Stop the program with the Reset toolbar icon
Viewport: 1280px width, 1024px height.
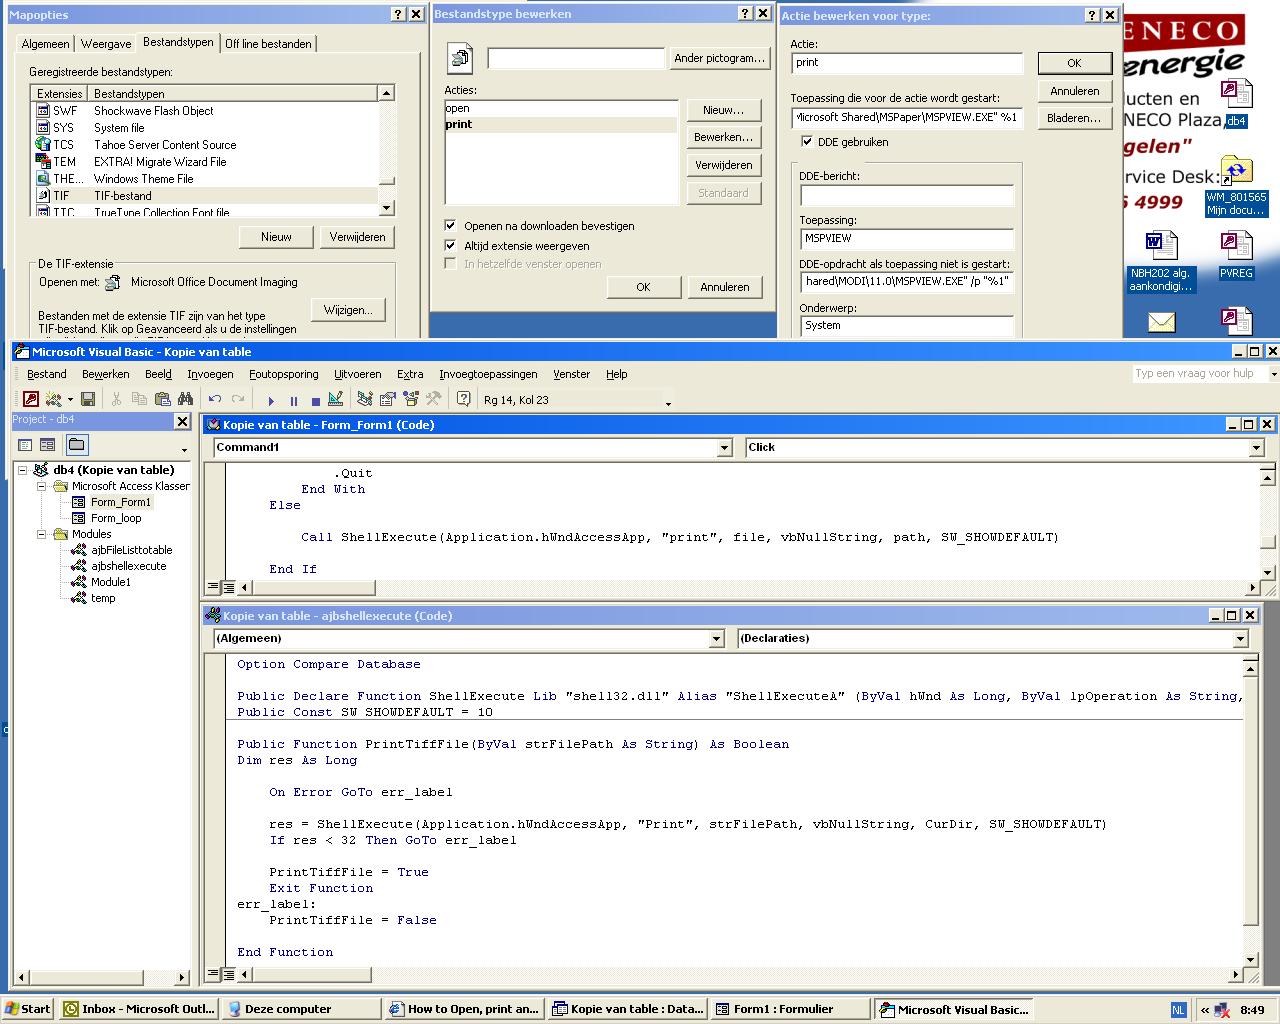(x=315, y=399)
